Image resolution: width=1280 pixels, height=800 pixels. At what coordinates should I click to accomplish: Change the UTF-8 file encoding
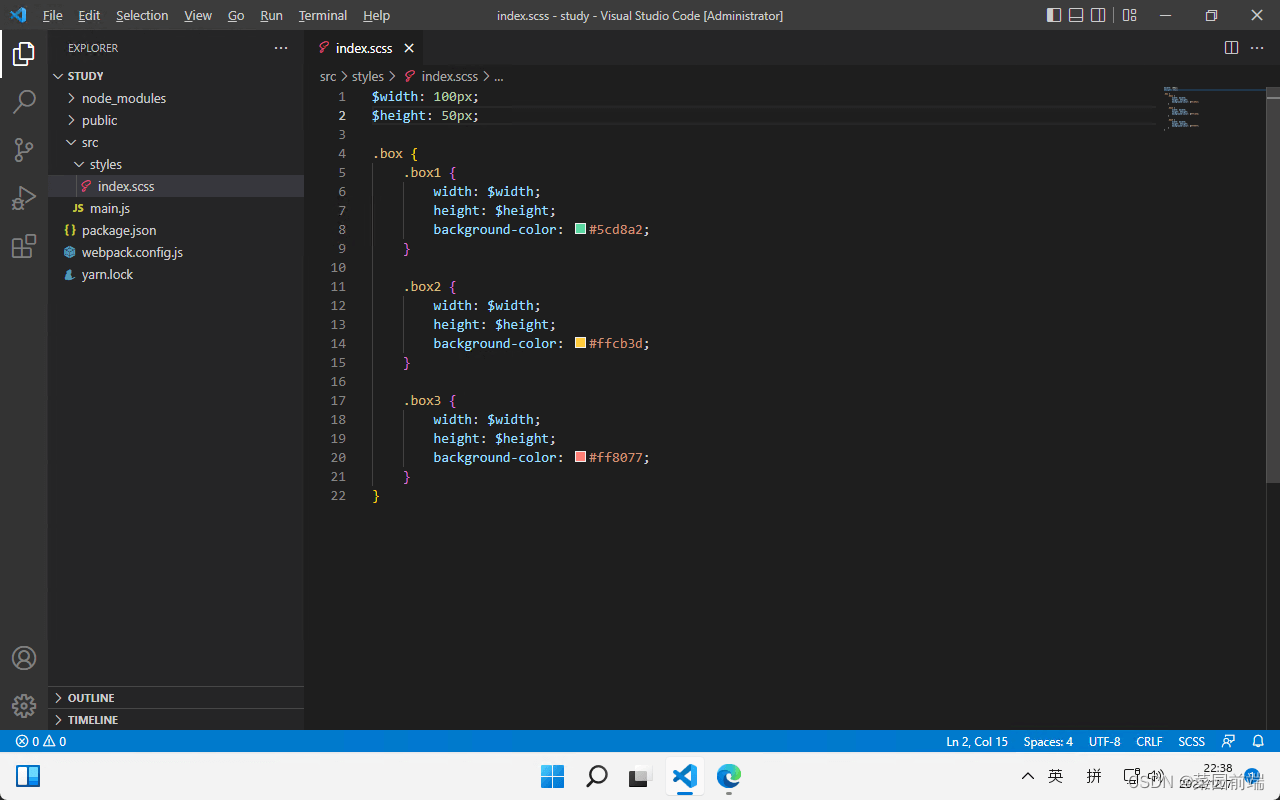[1105, 741]
